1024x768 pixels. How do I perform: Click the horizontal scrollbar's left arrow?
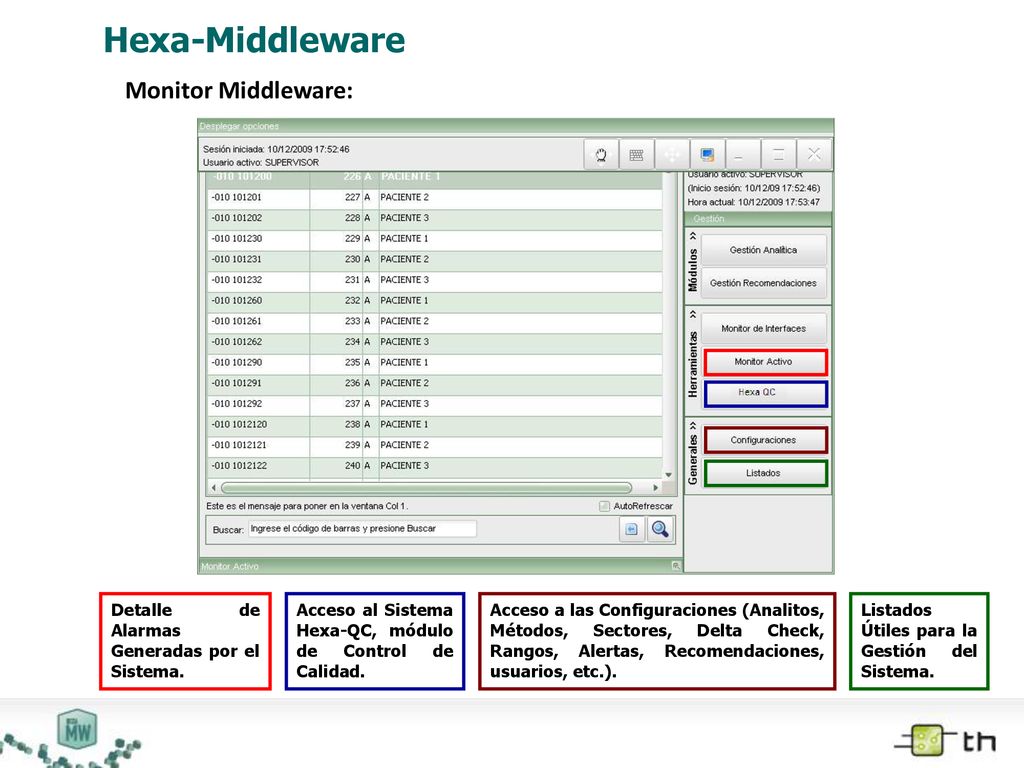[214, 488]
